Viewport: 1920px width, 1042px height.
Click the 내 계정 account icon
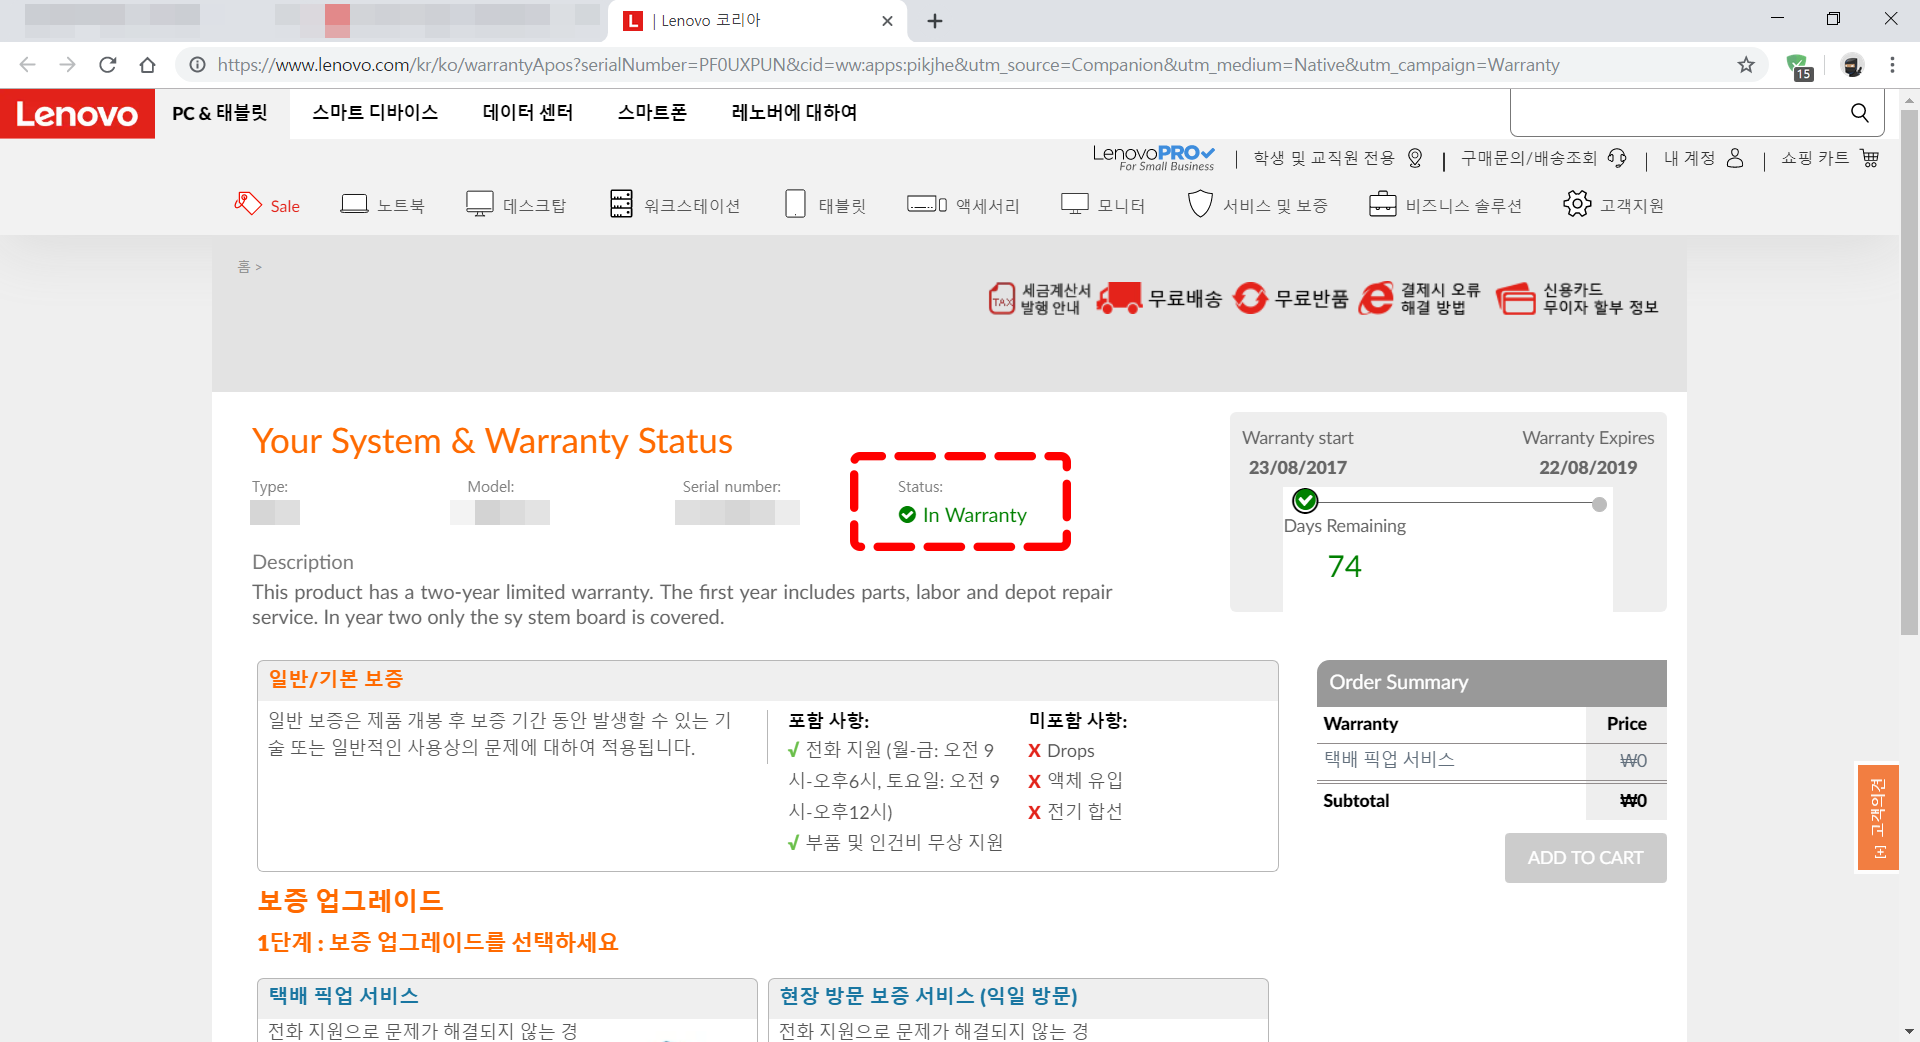pos(1735,158)
